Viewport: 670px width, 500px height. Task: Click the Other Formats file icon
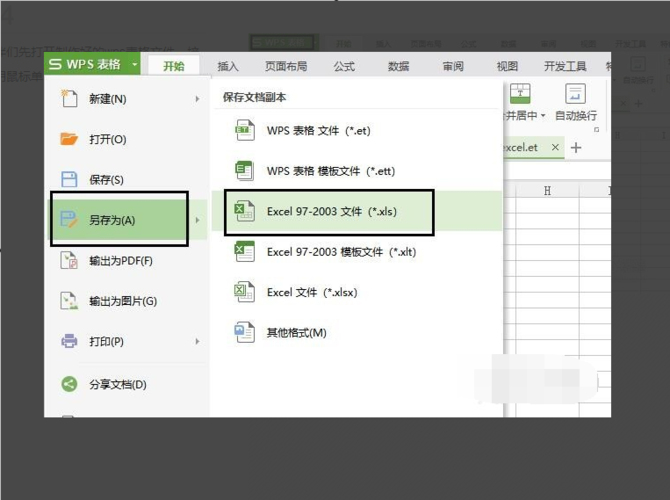point(245,332)
